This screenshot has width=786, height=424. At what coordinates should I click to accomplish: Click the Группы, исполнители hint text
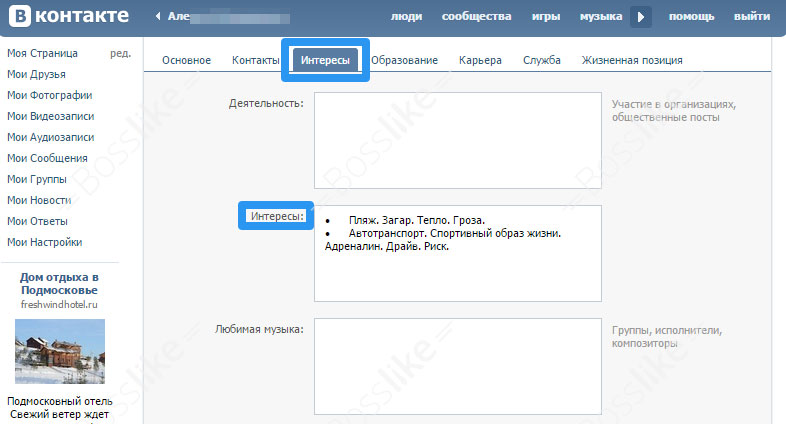pos(667,337)
